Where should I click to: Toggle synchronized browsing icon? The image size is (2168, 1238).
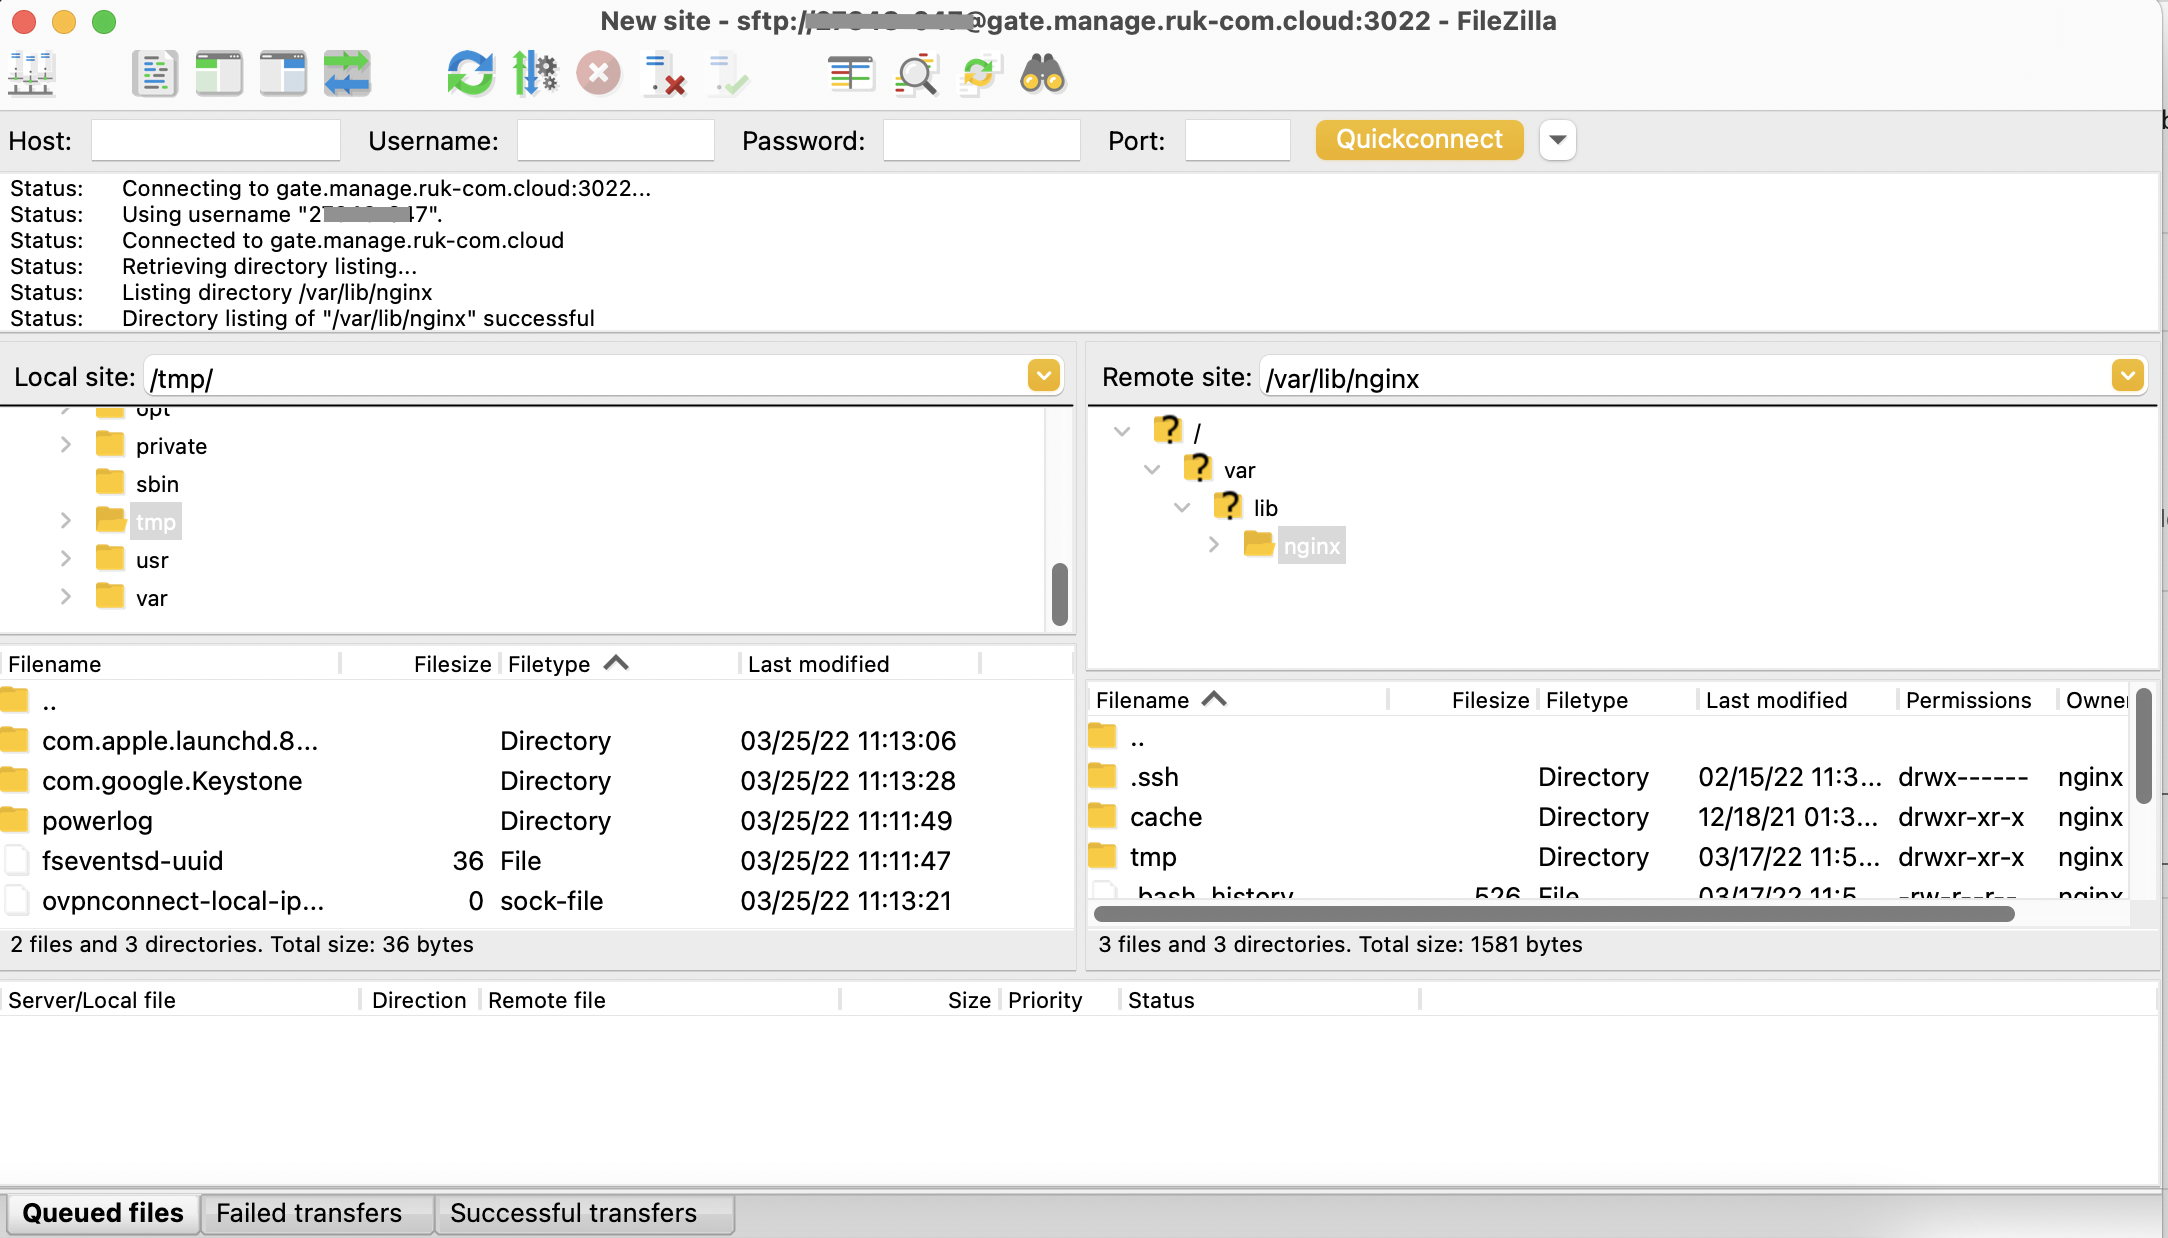point(980,74)
